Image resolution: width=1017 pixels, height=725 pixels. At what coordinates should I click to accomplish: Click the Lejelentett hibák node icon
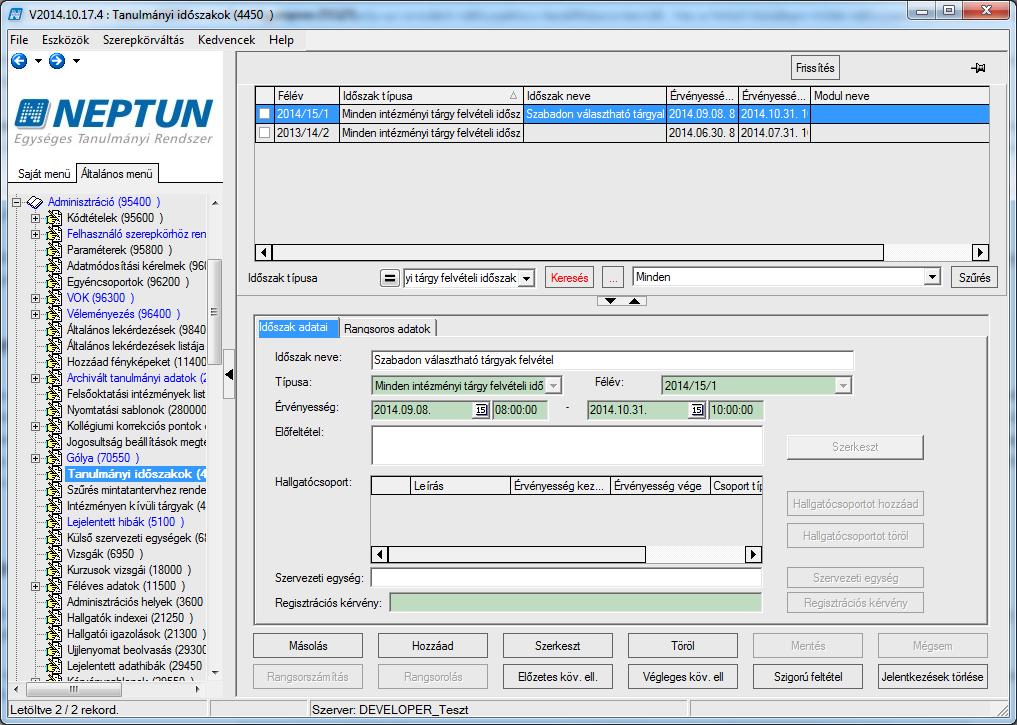tap(54, 522)
